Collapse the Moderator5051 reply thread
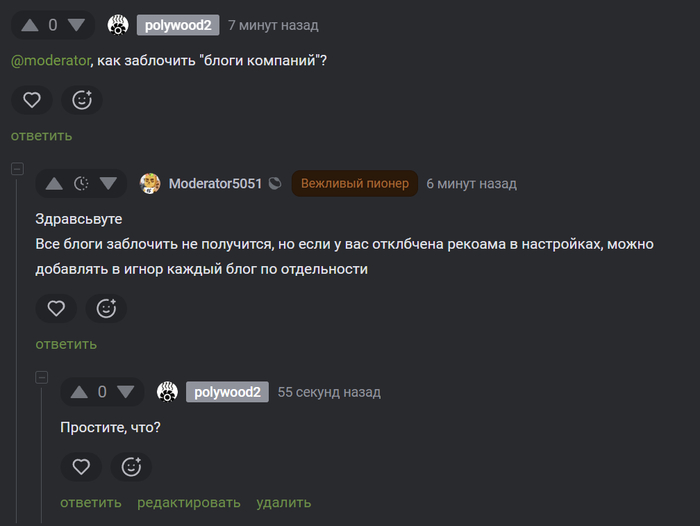 (x=17, y=169)
